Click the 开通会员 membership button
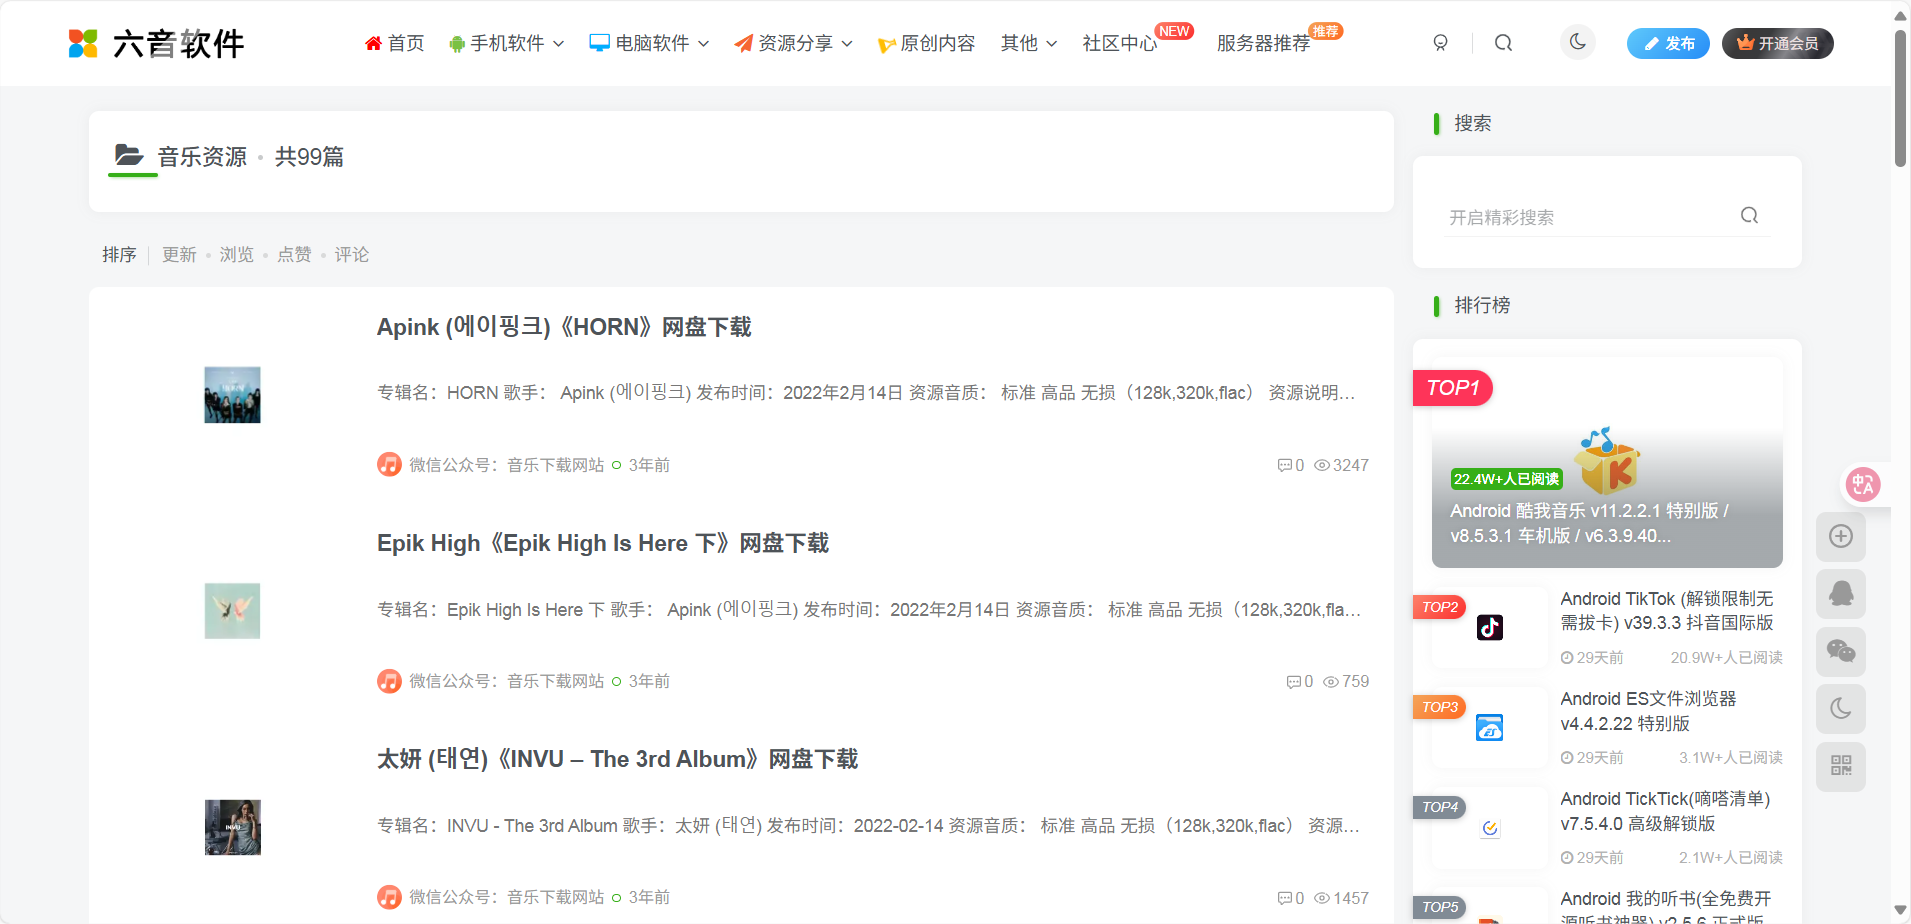The height and width of the screenshot is (924, 1911). click(x=1778, y=43)
